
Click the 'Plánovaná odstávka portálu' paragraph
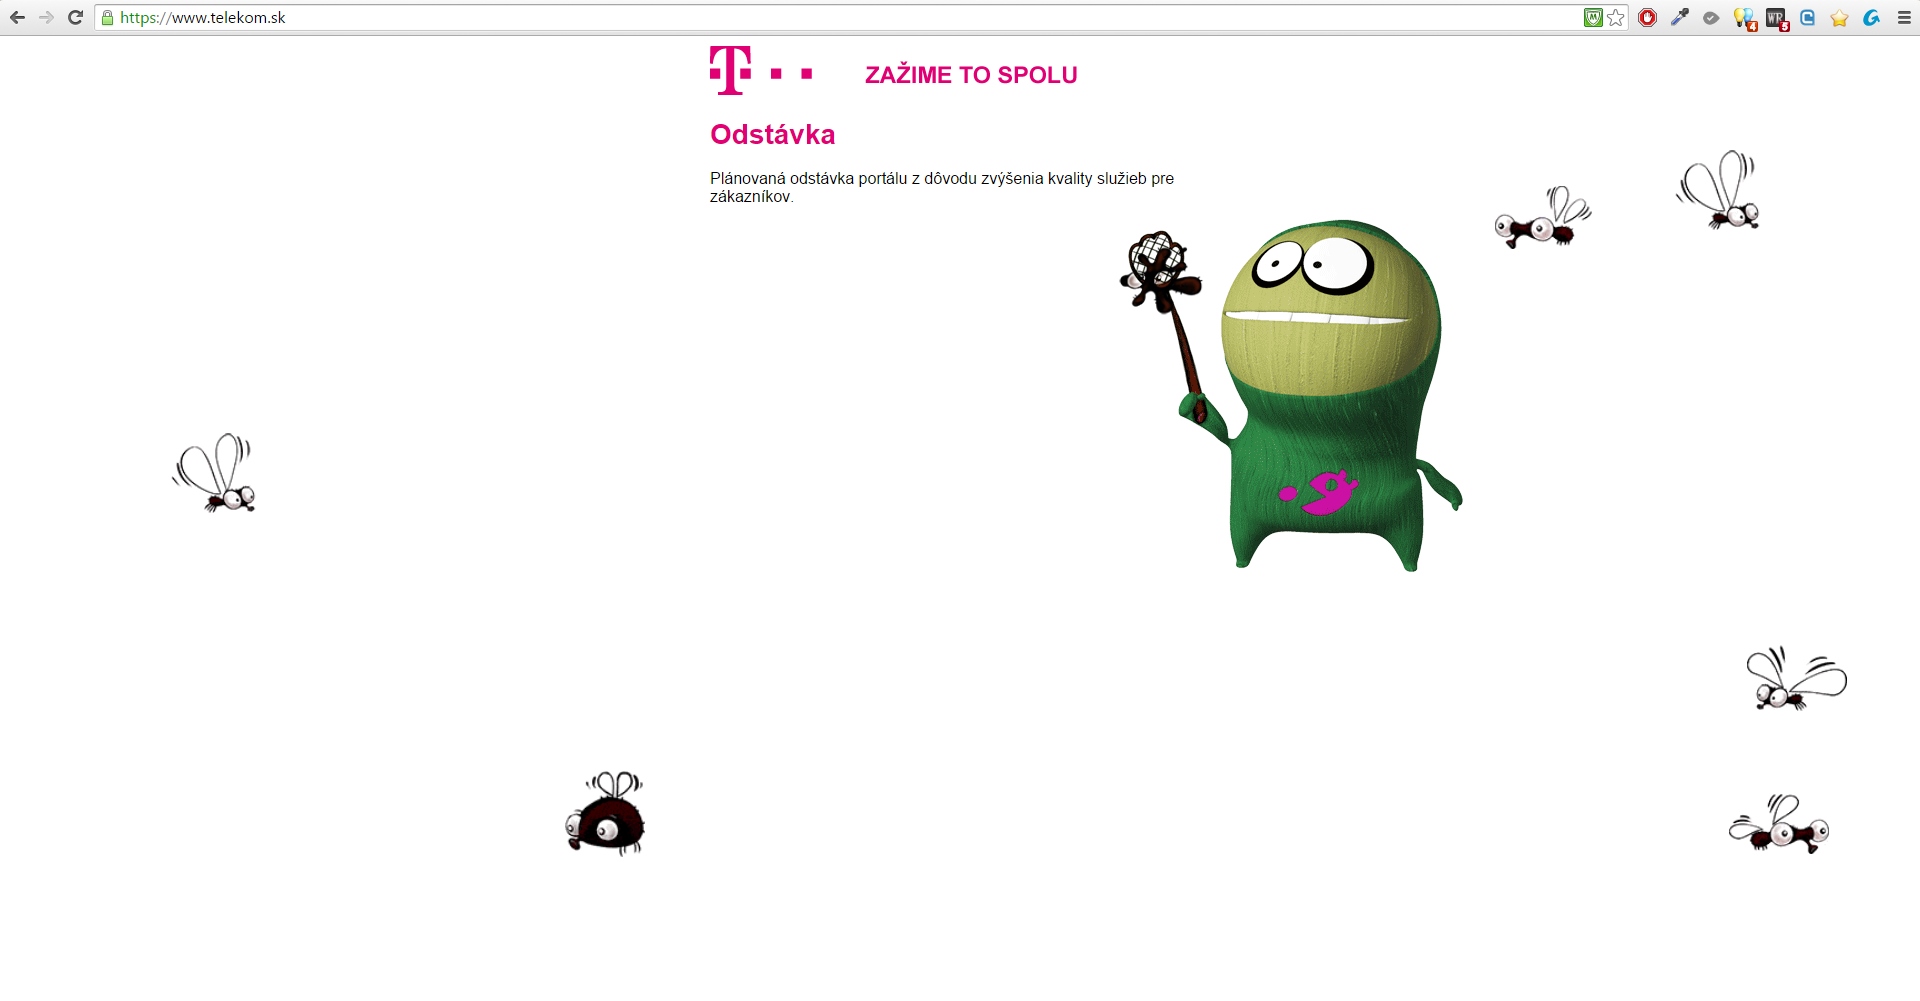(942, 187)
